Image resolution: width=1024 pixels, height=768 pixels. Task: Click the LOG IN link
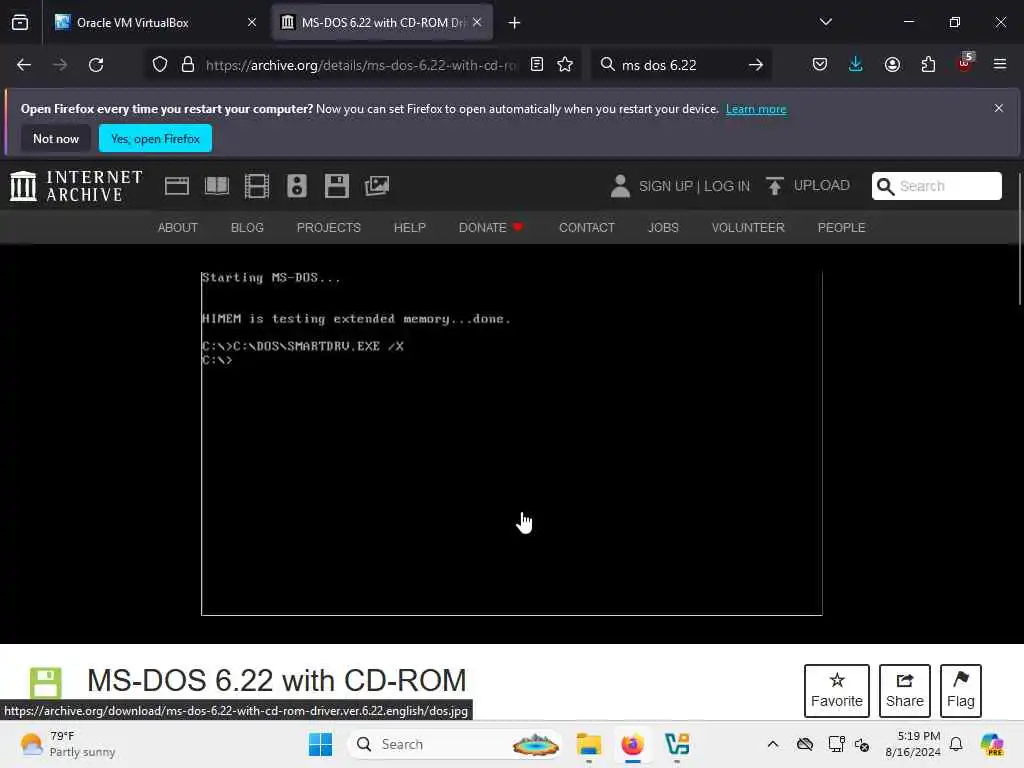[727, 186]
